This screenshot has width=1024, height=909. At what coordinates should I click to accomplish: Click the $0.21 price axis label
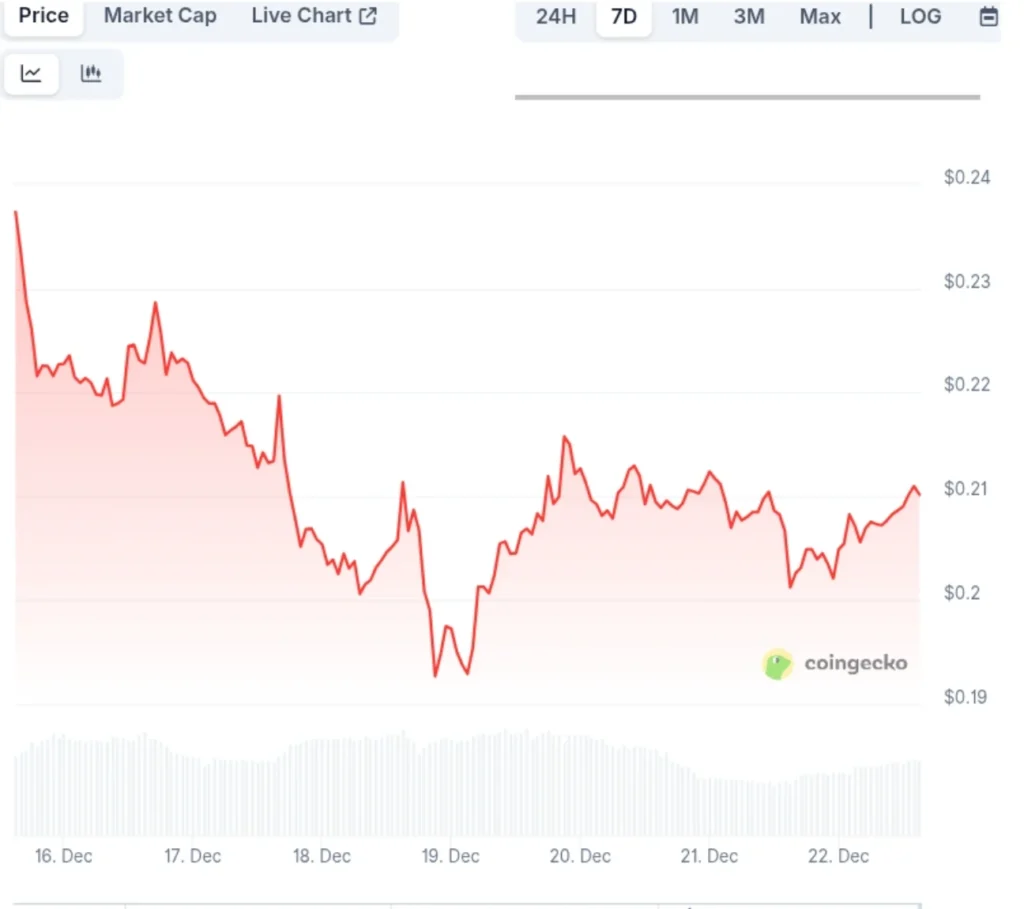coord(966,489)
